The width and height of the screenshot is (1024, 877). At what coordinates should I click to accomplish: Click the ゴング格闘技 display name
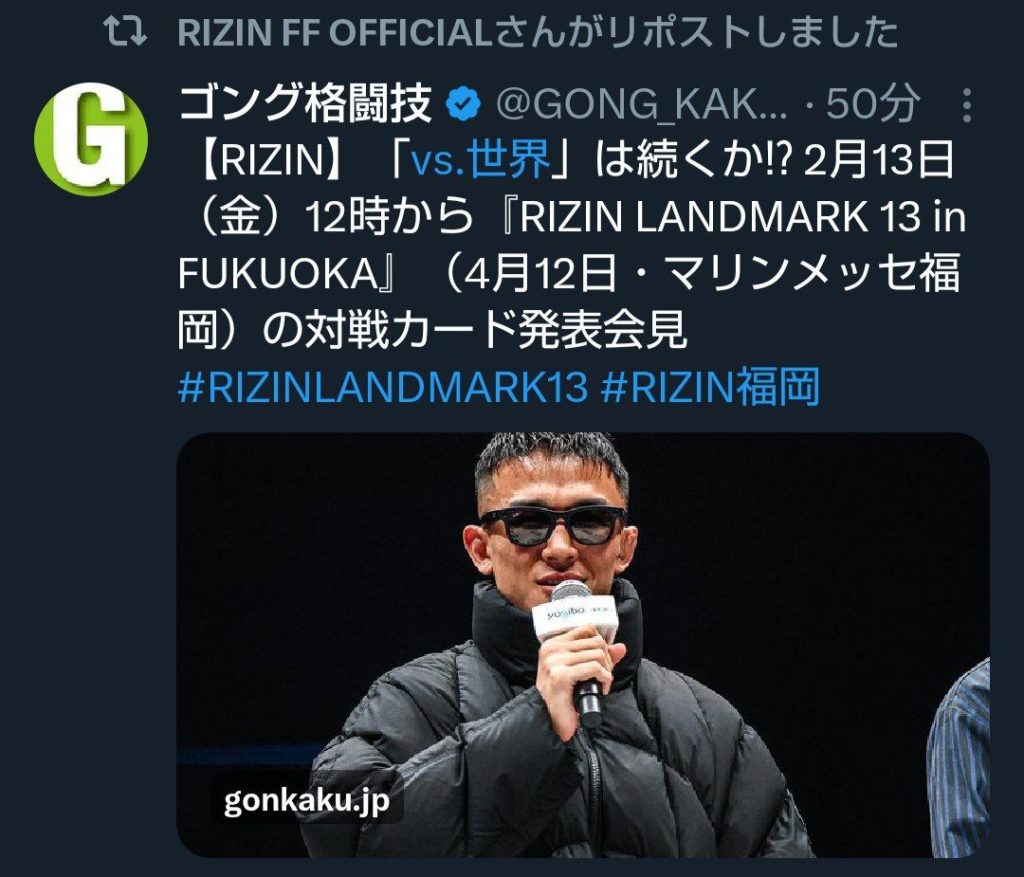pos(305,103)
